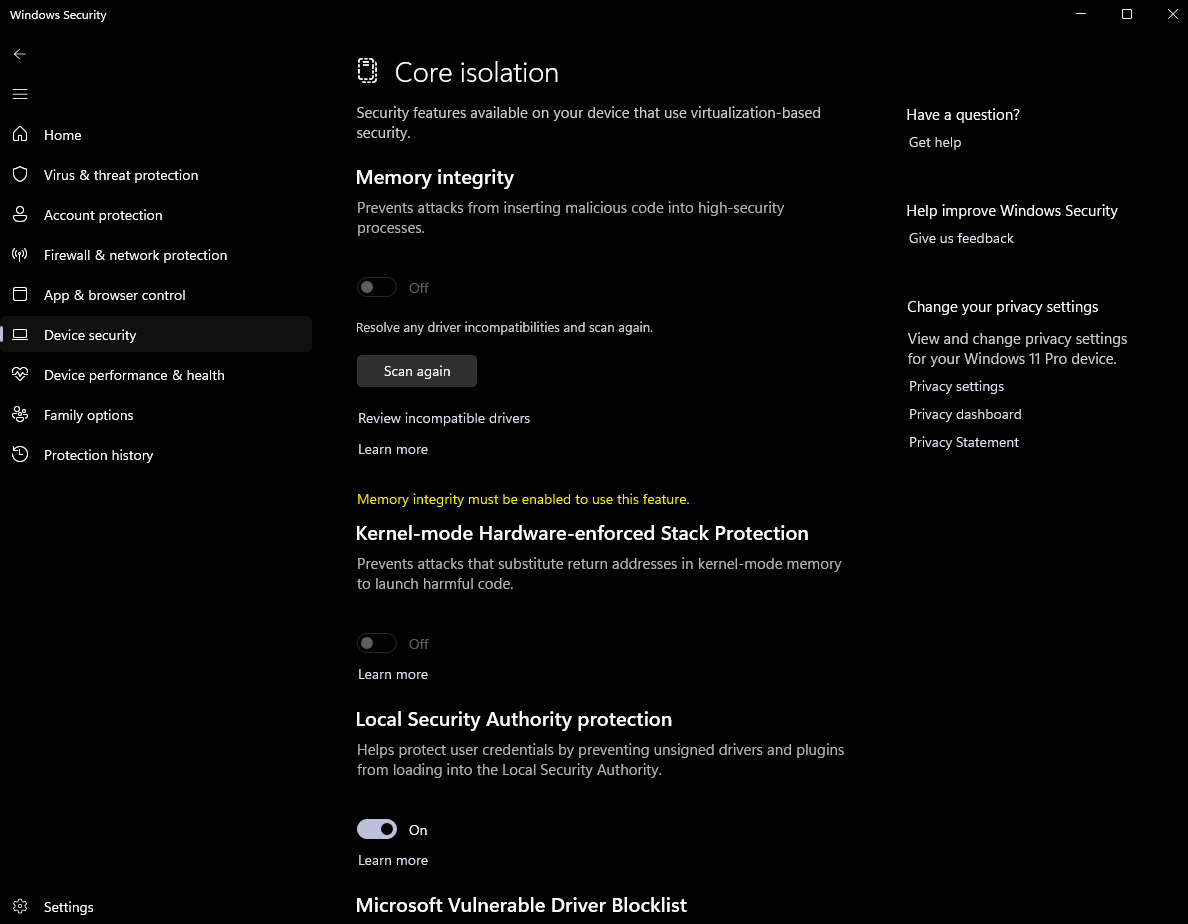The width and height of the screenshot is (1188, 924).
Task: Click the Windows Security title bar label
Action: point(57,14)
